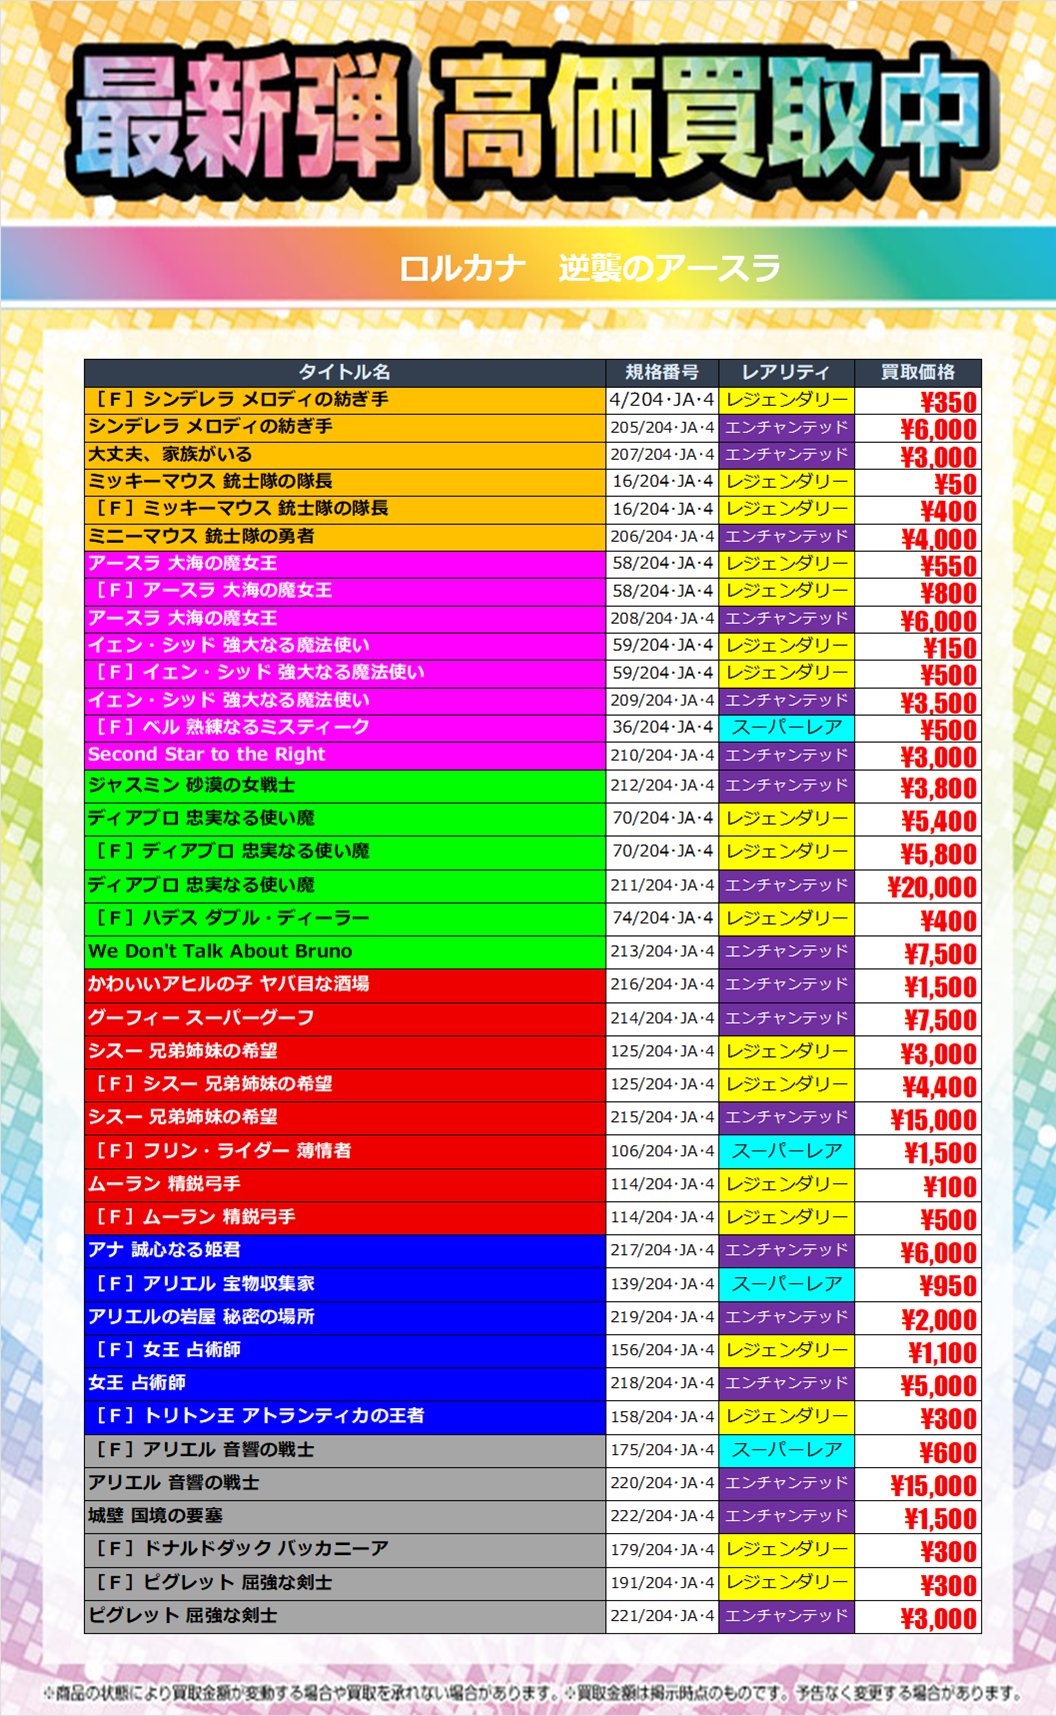This screenshot has height=1716, width=1056.
Task: Click the ¥4,400 price
Action: (938, 1087)
